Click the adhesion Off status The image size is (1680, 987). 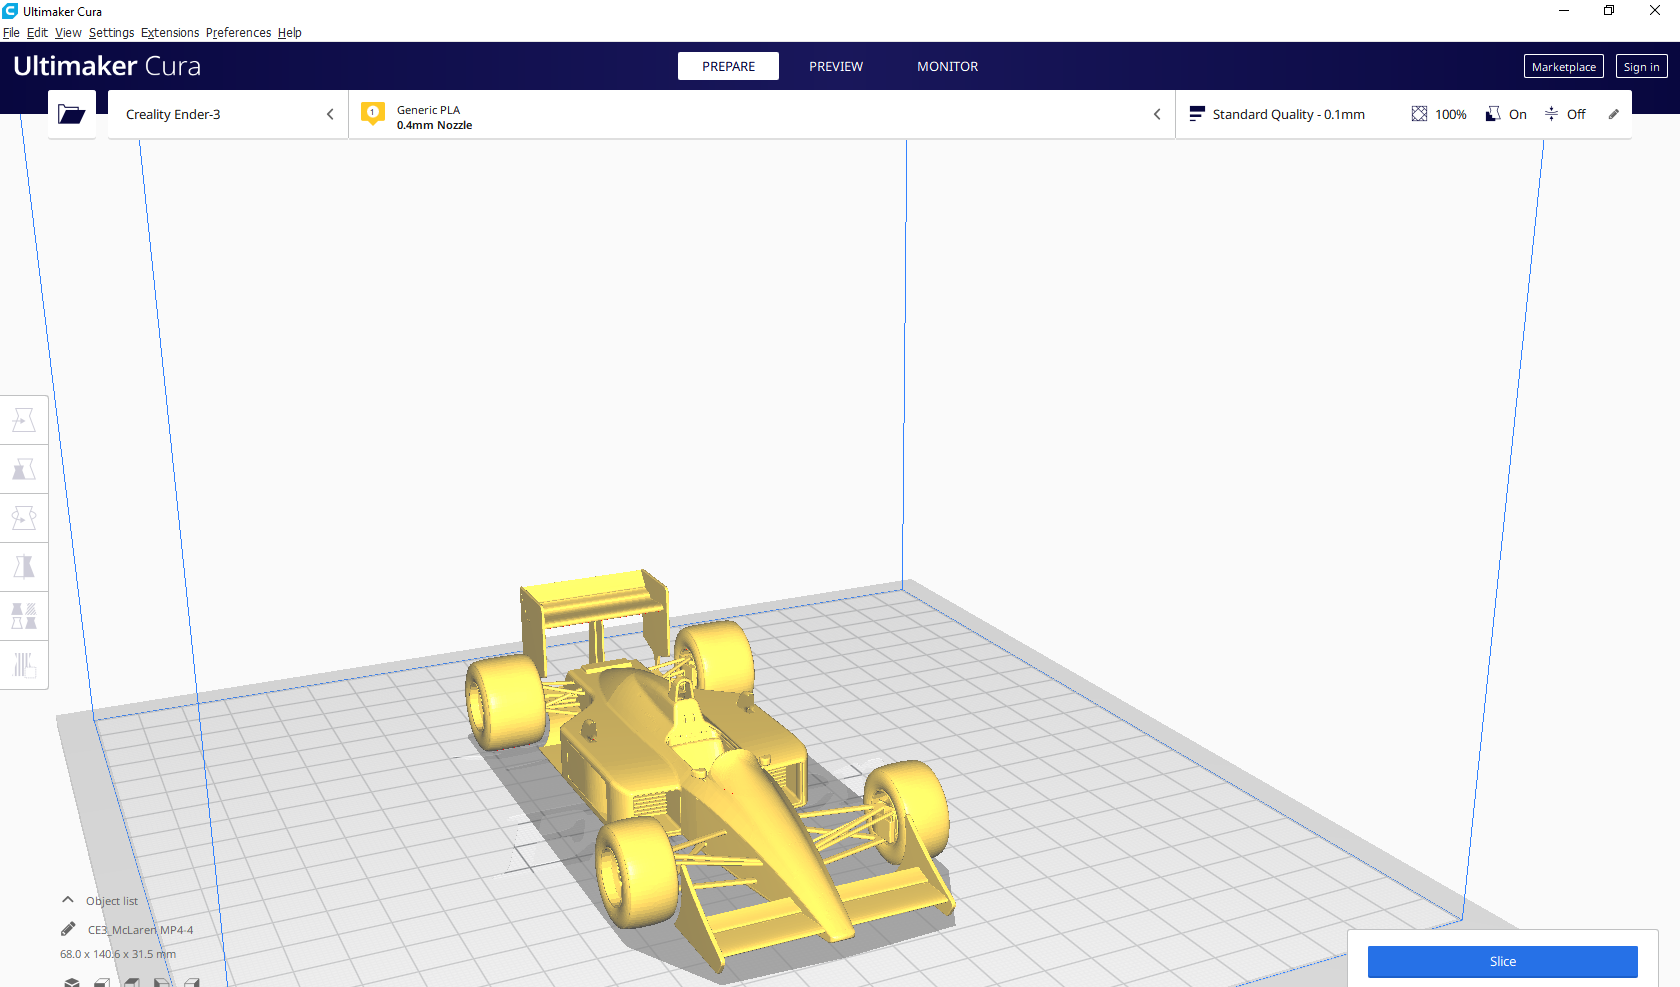1576,114
